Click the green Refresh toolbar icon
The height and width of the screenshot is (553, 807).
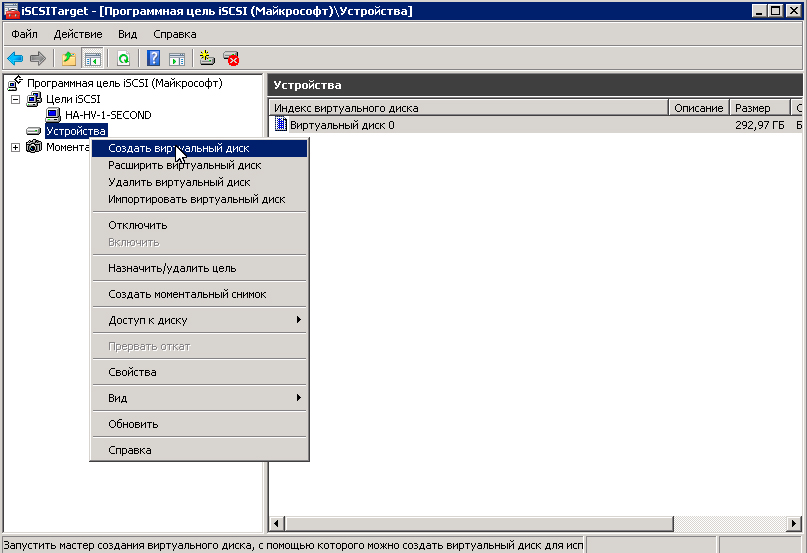tap(124, 59)
